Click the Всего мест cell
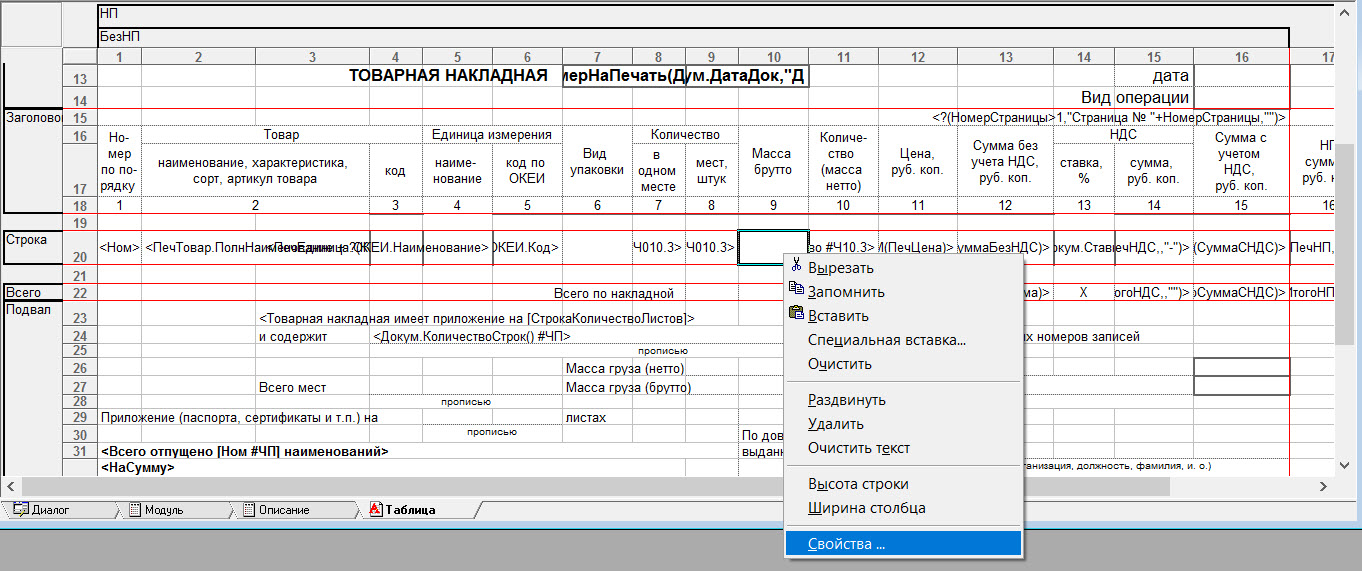1362x571 pixels. [292, 387]
